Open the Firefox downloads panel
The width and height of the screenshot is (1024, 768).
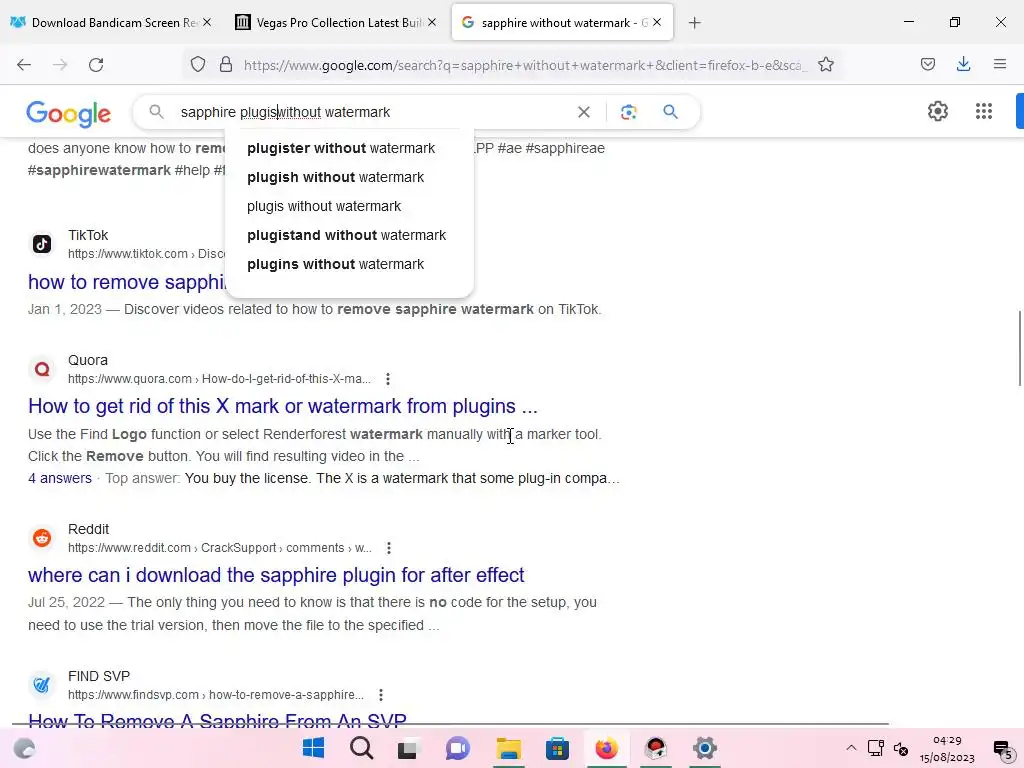pyautogui.click(x=963, y=64)
